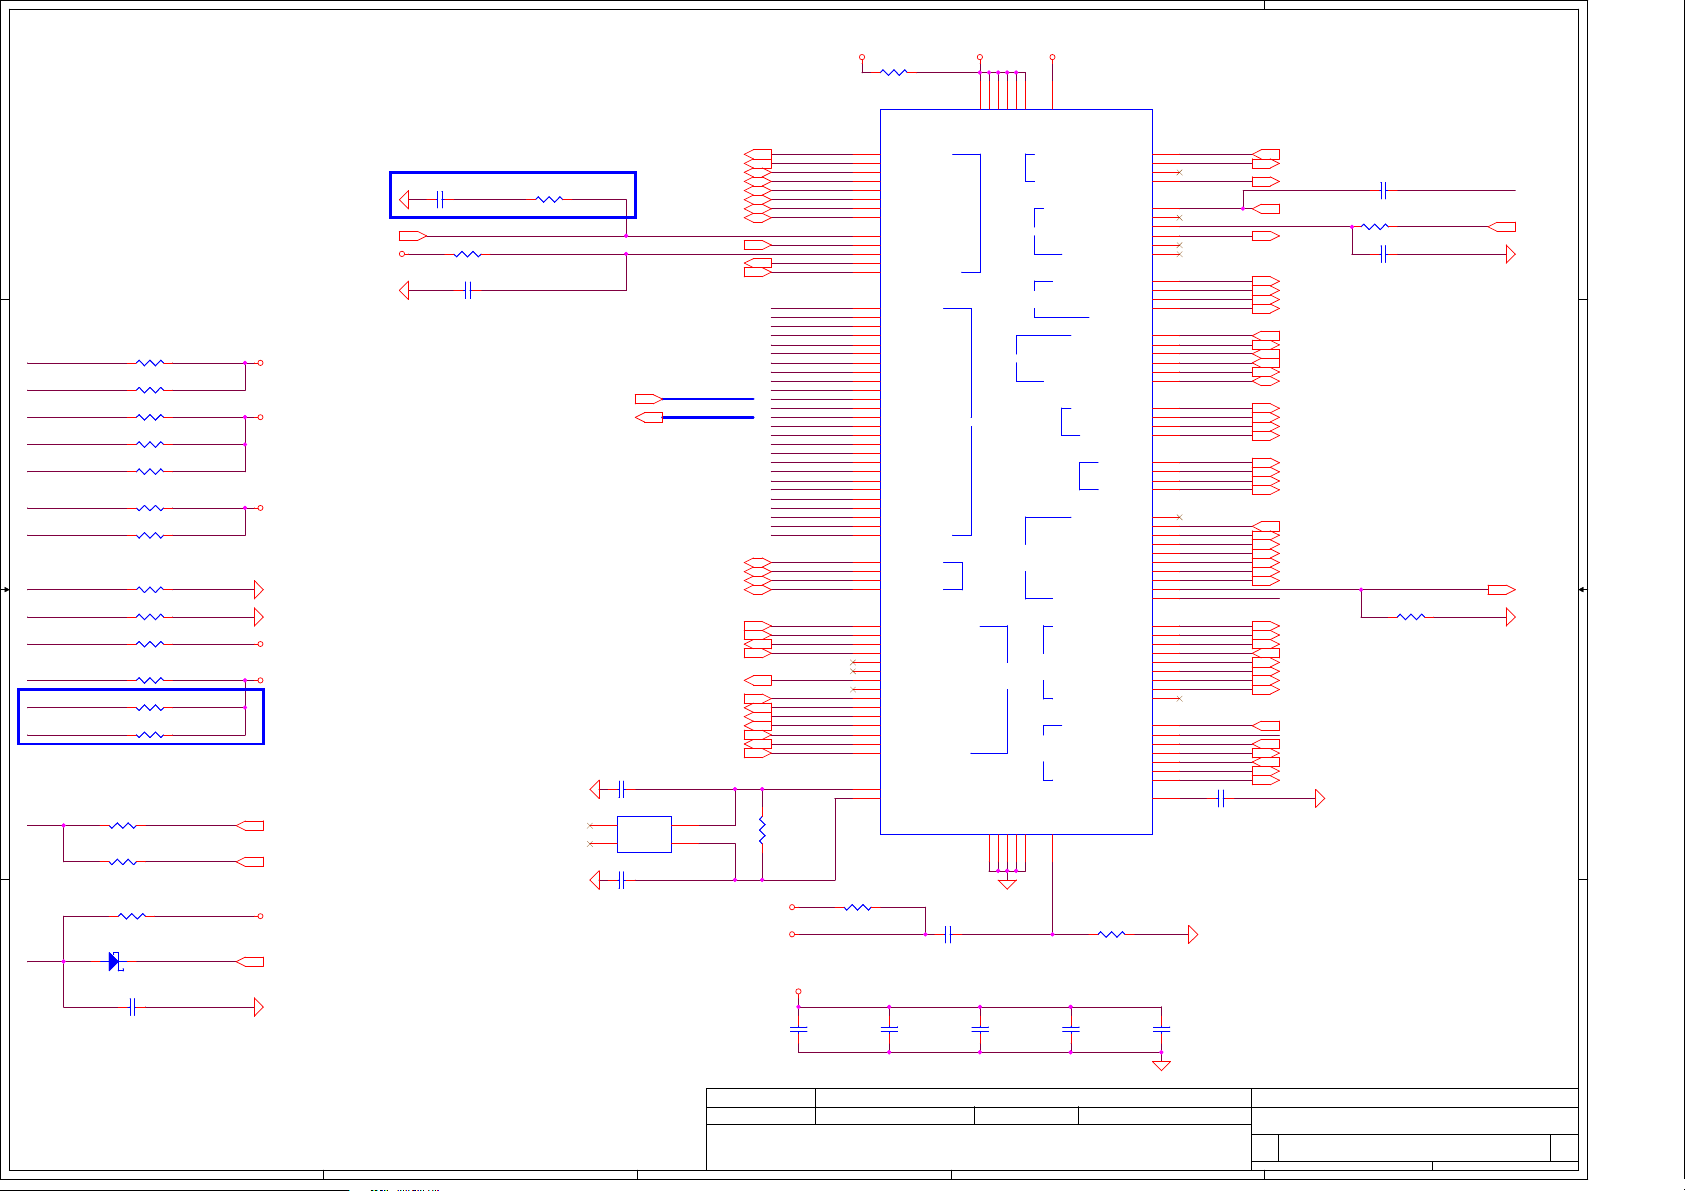The height and width of the screenshot is (1191, 1685).
Task: Select capacitor below IC on horizontal net
Action: point(948,934)
